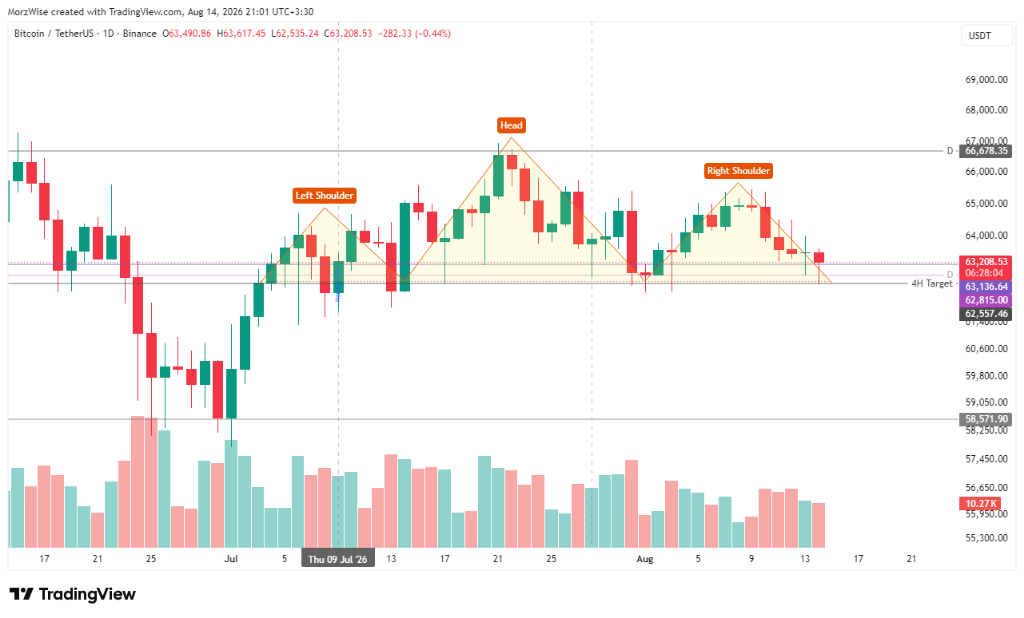Viewport: 1024px width, 618px height.
Task: Click the USDT currency button
Action: click(979, 36)
